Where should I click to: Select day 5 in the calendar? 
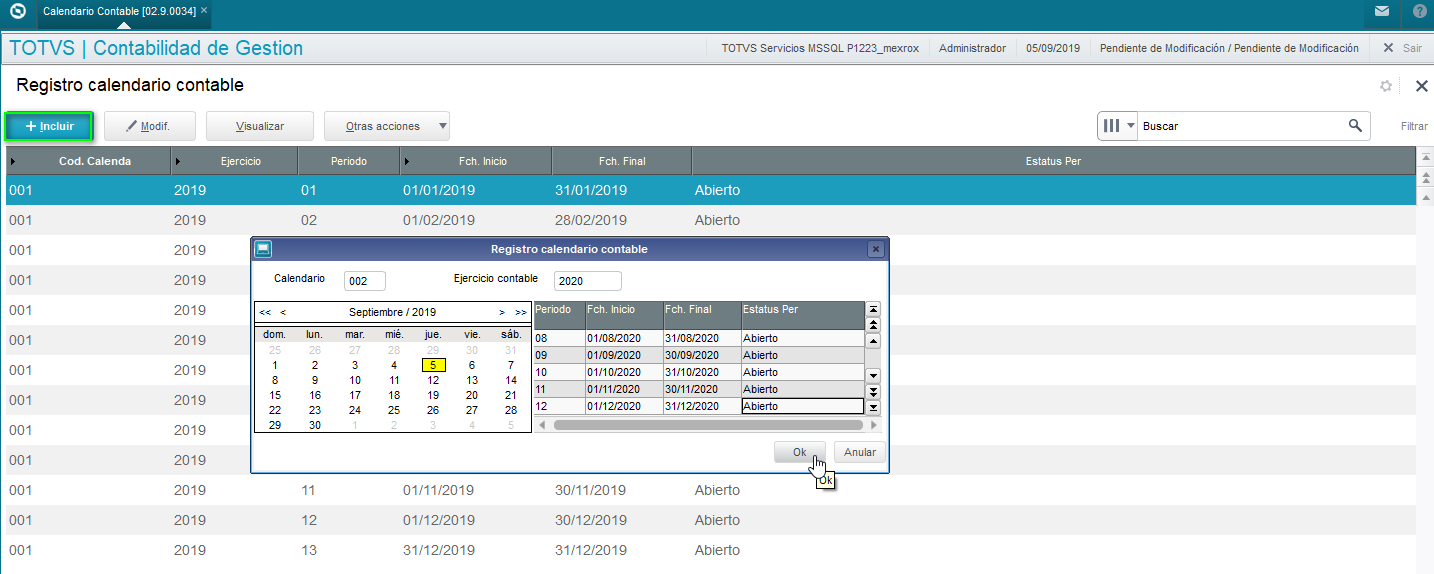[x=433, y=365]
